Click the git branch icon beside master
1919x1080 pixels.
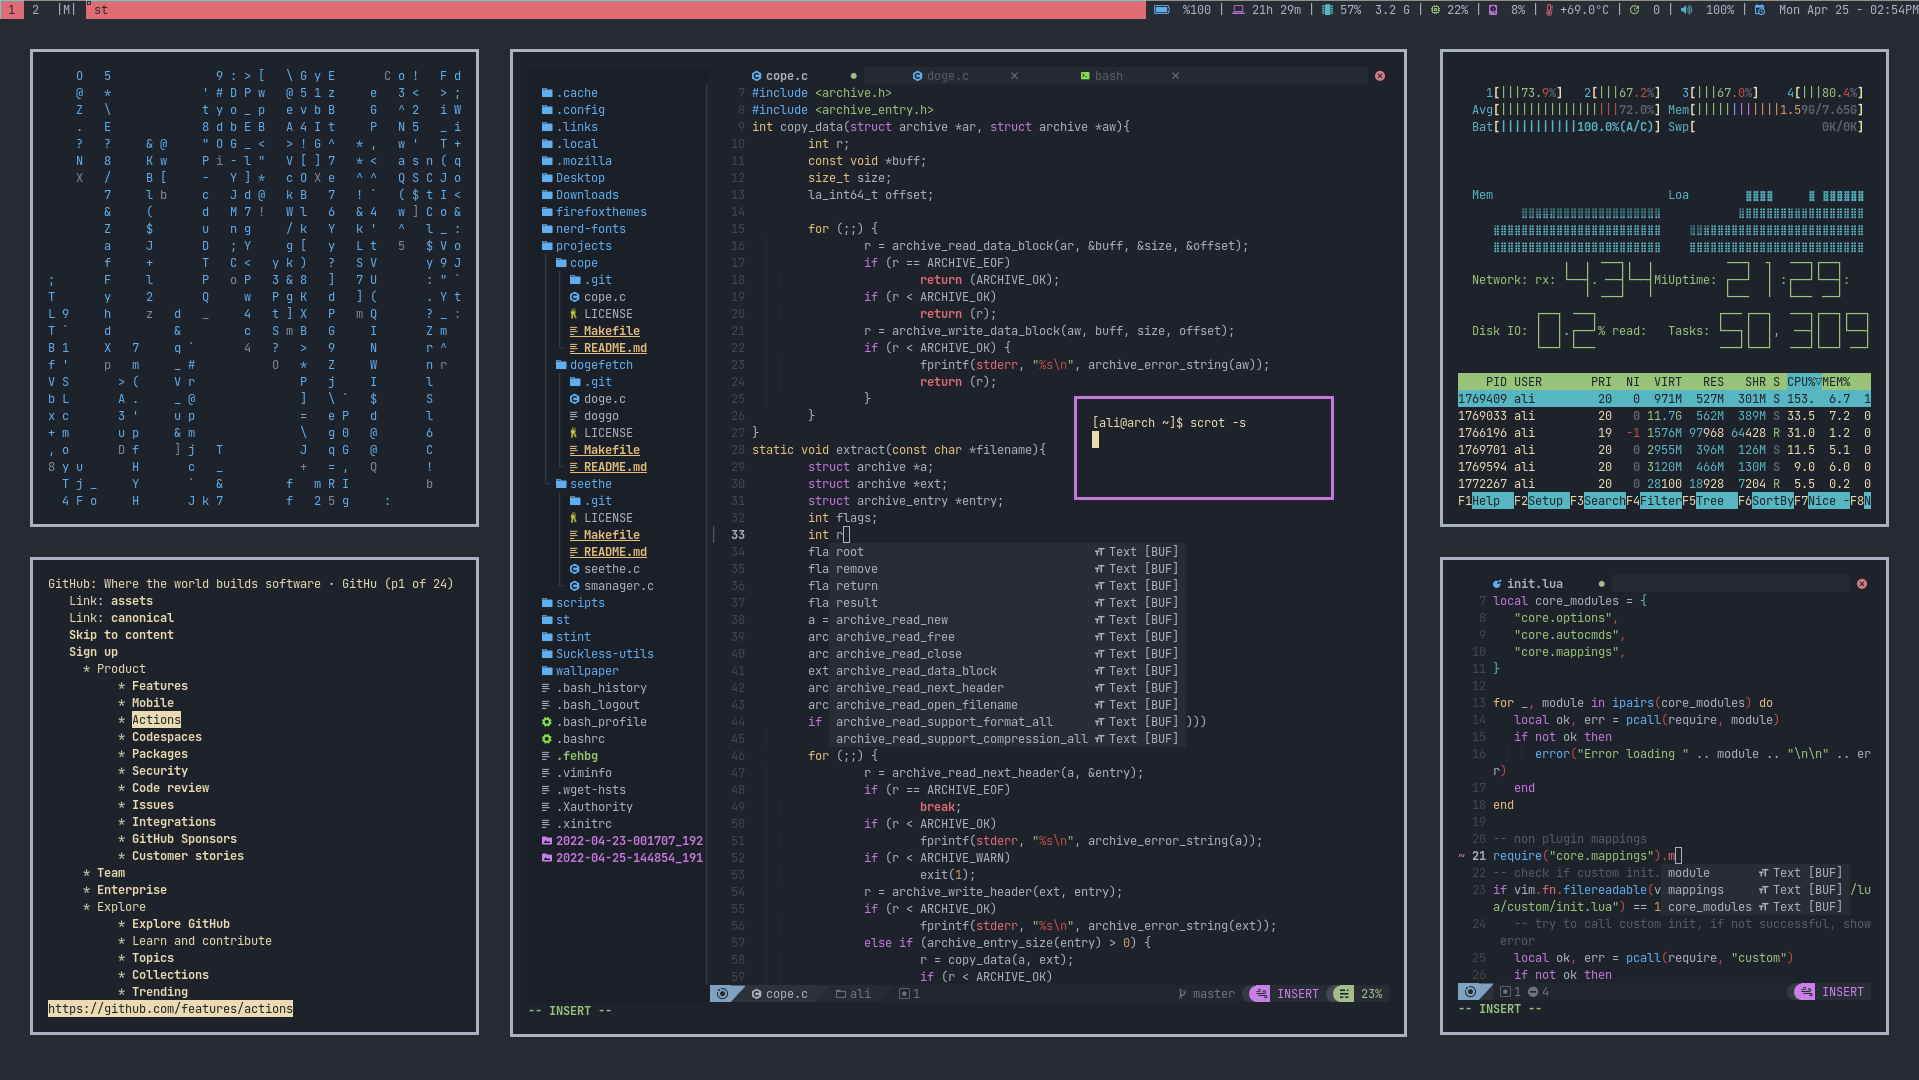point(1183,994)
